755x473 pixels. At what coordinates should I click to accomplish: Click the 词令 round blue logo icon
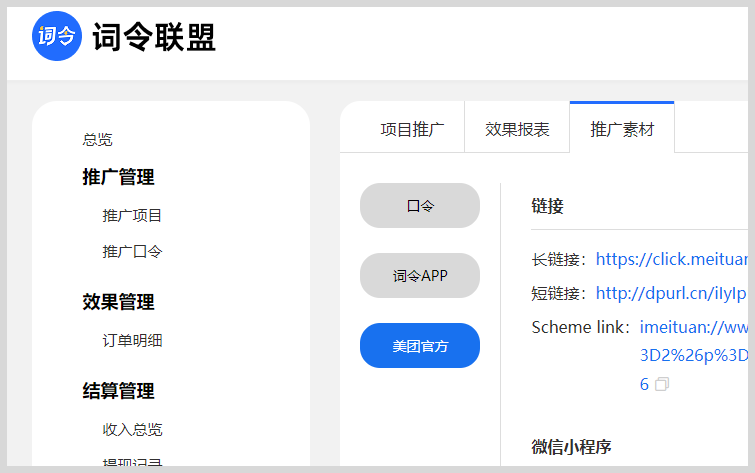coord(57,36)
